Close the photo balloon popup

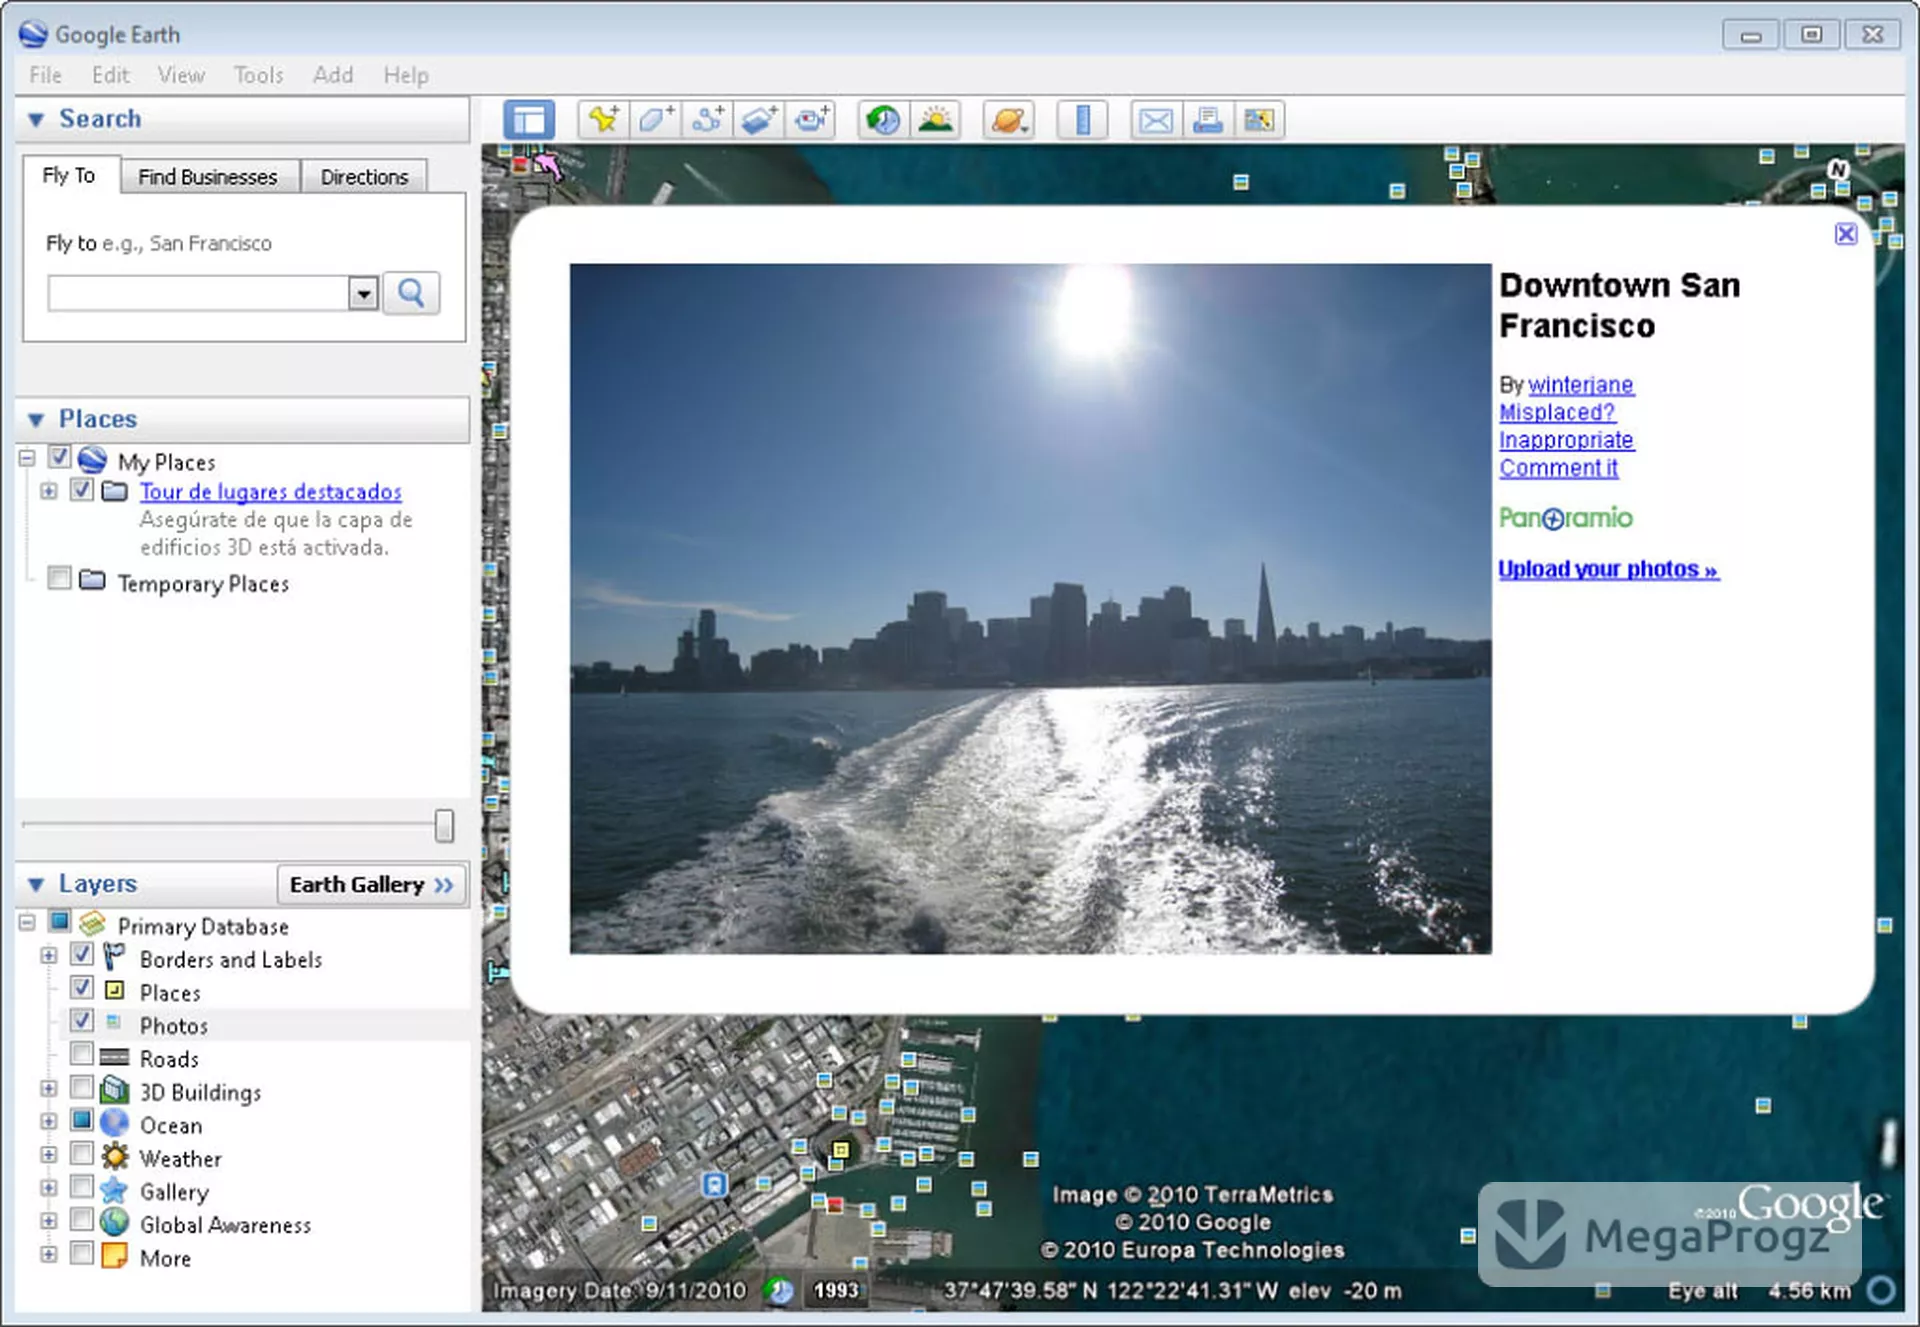tap(1846, 234)
